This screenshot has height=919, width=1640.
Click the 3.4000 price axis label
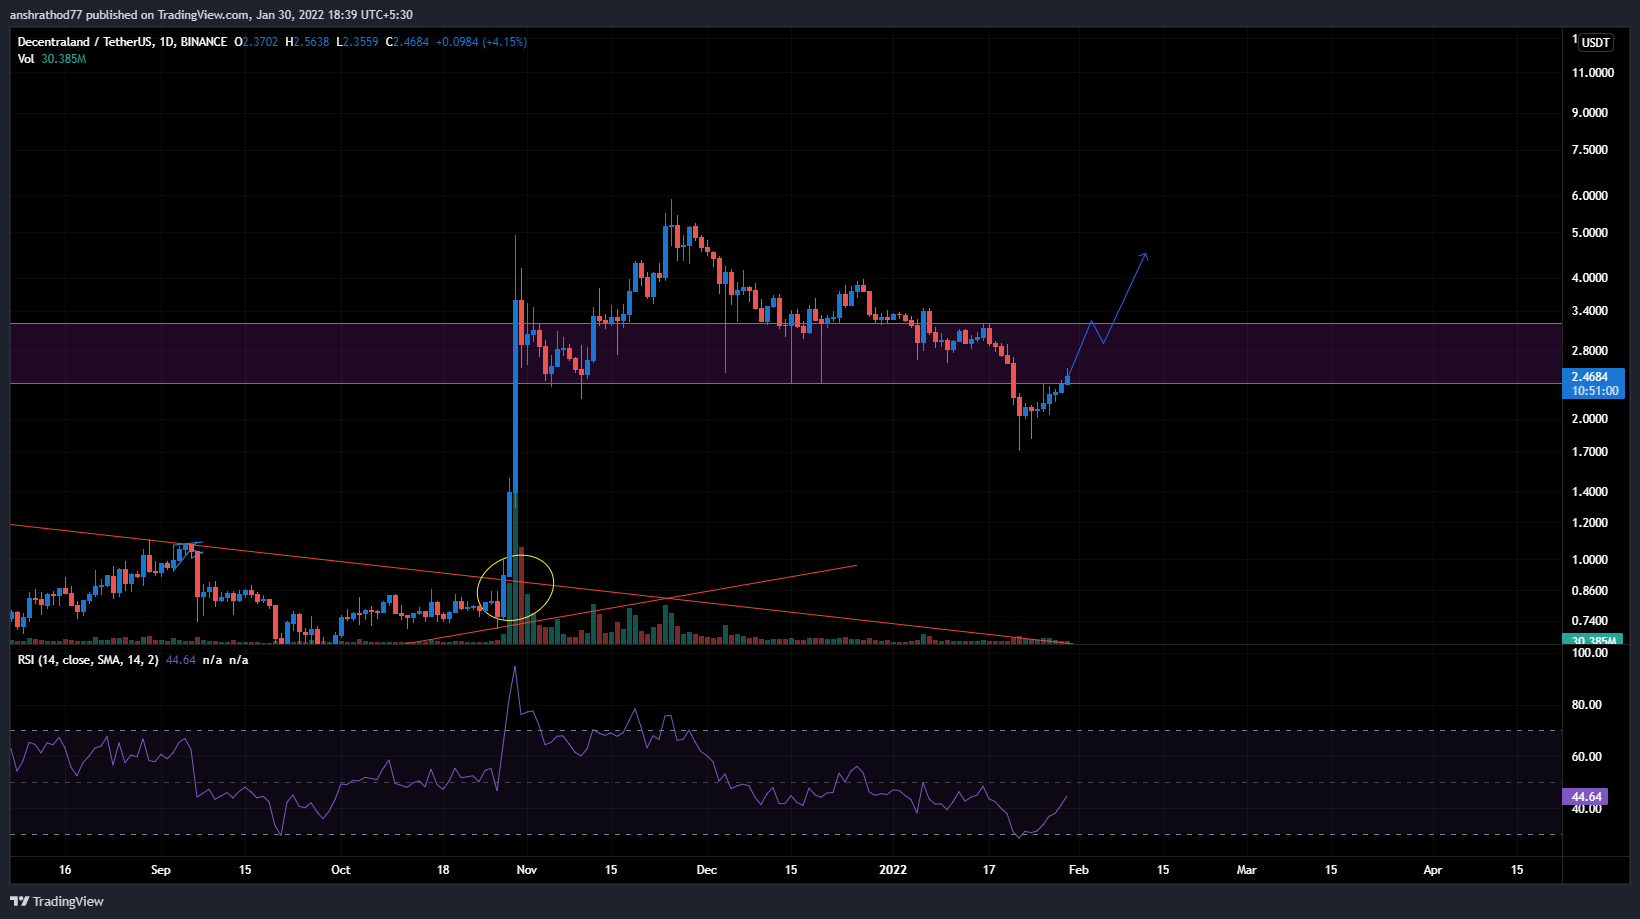pos(1590,311)
